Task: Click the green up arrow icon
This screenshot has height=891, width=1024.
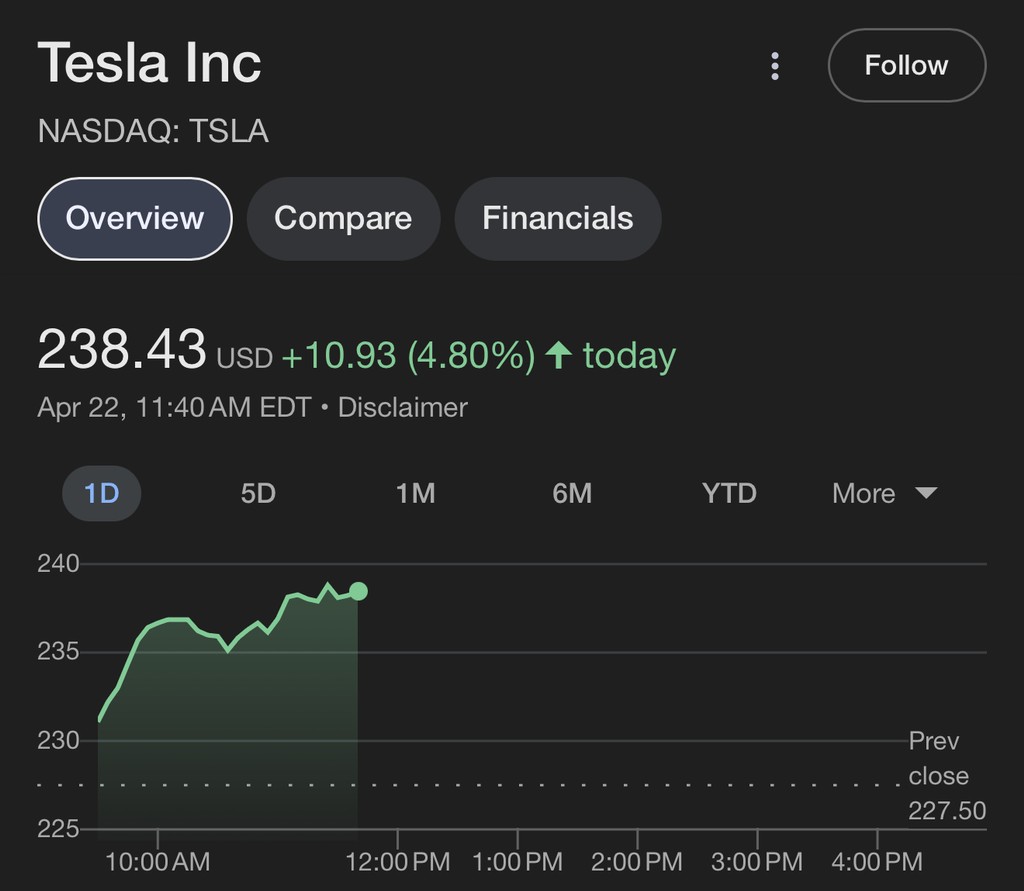Action: pyautogui.click(x=559, y=355)
